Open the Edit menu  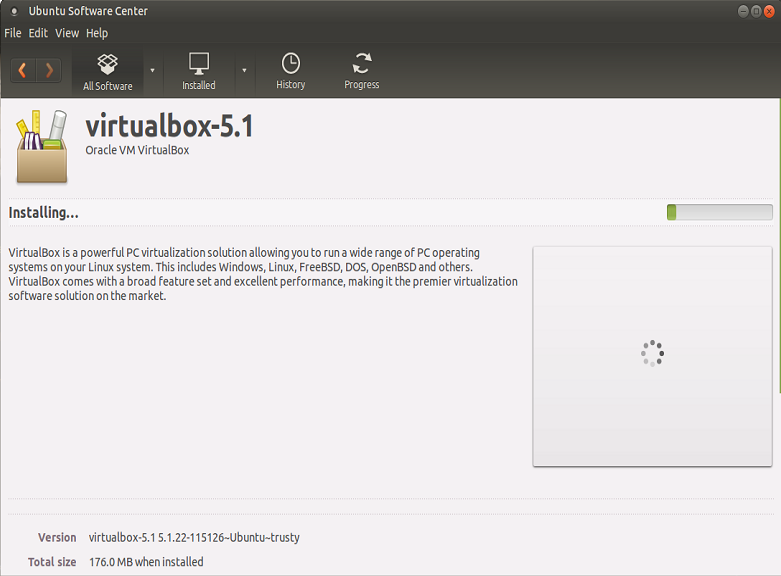pos(38,33)
